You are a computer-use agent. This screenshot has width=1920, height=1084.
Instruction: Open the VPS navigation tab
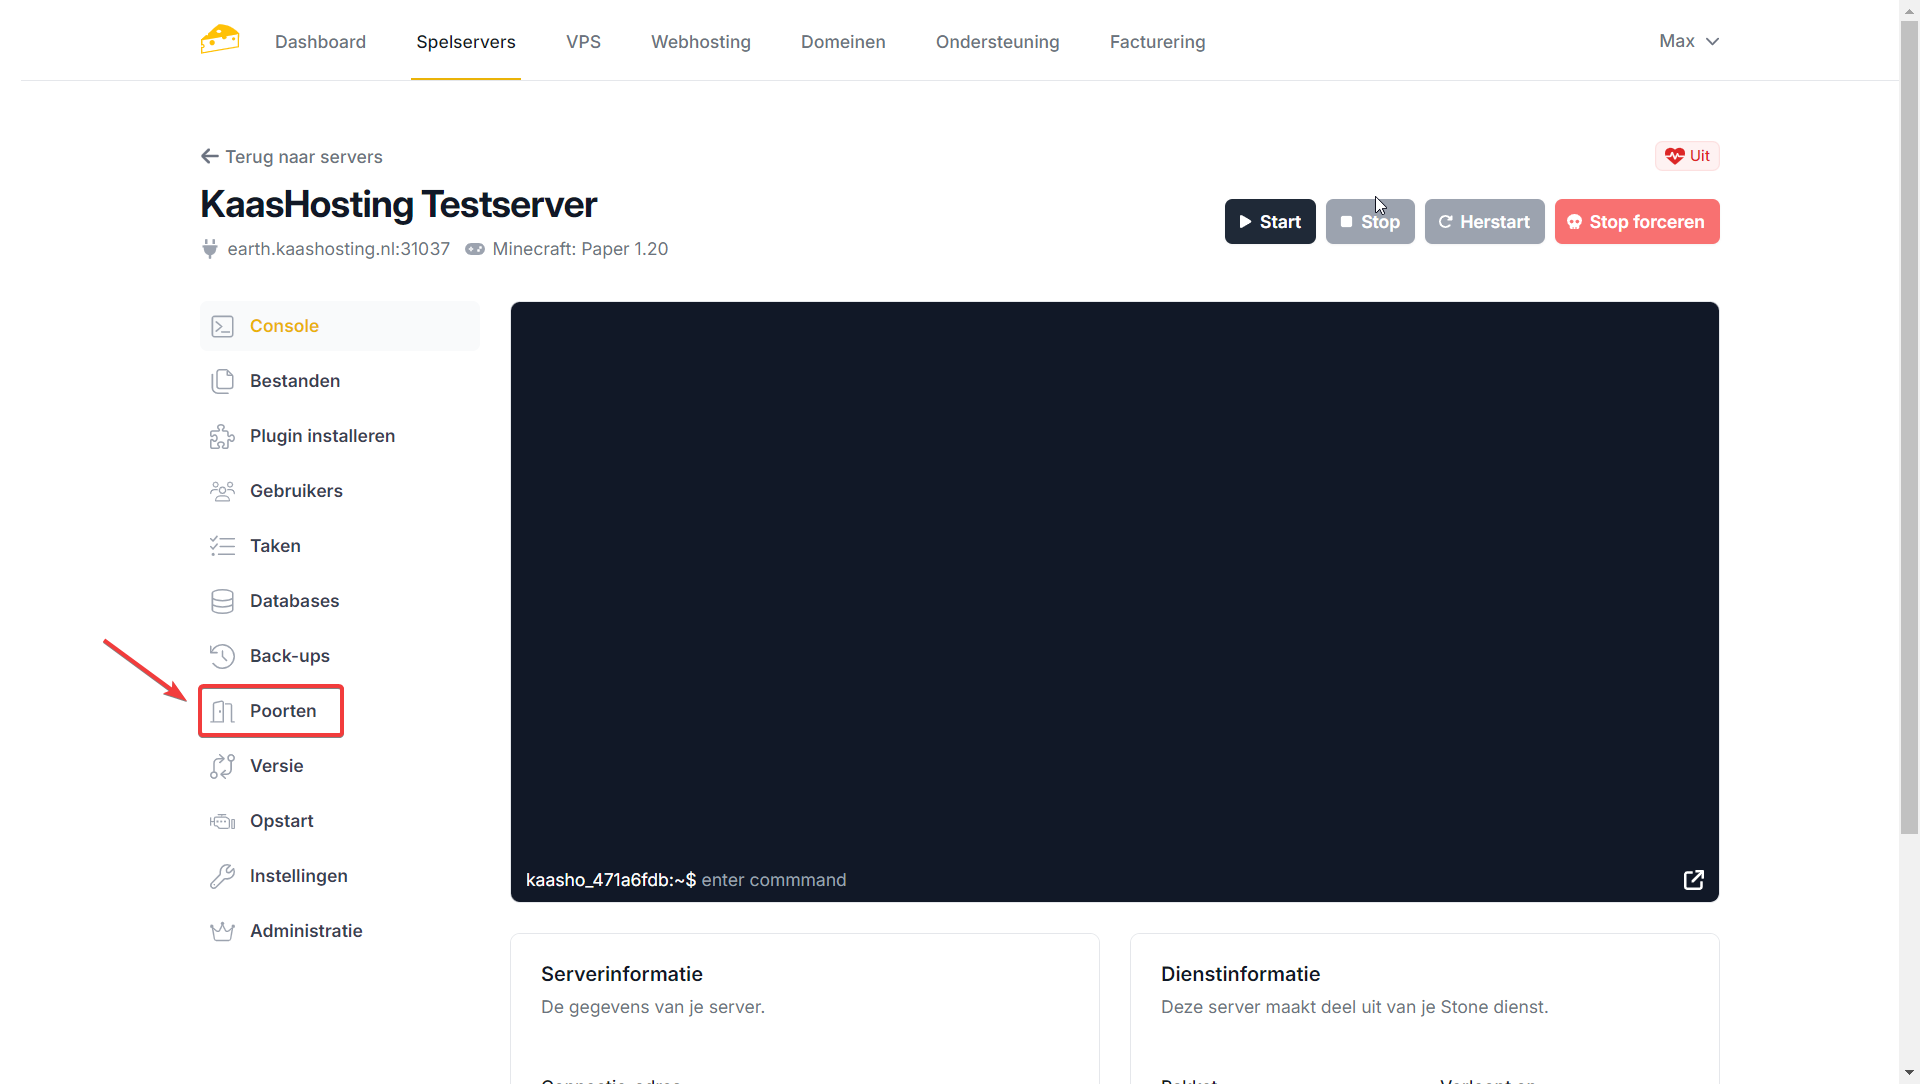(x=583, y=42)
